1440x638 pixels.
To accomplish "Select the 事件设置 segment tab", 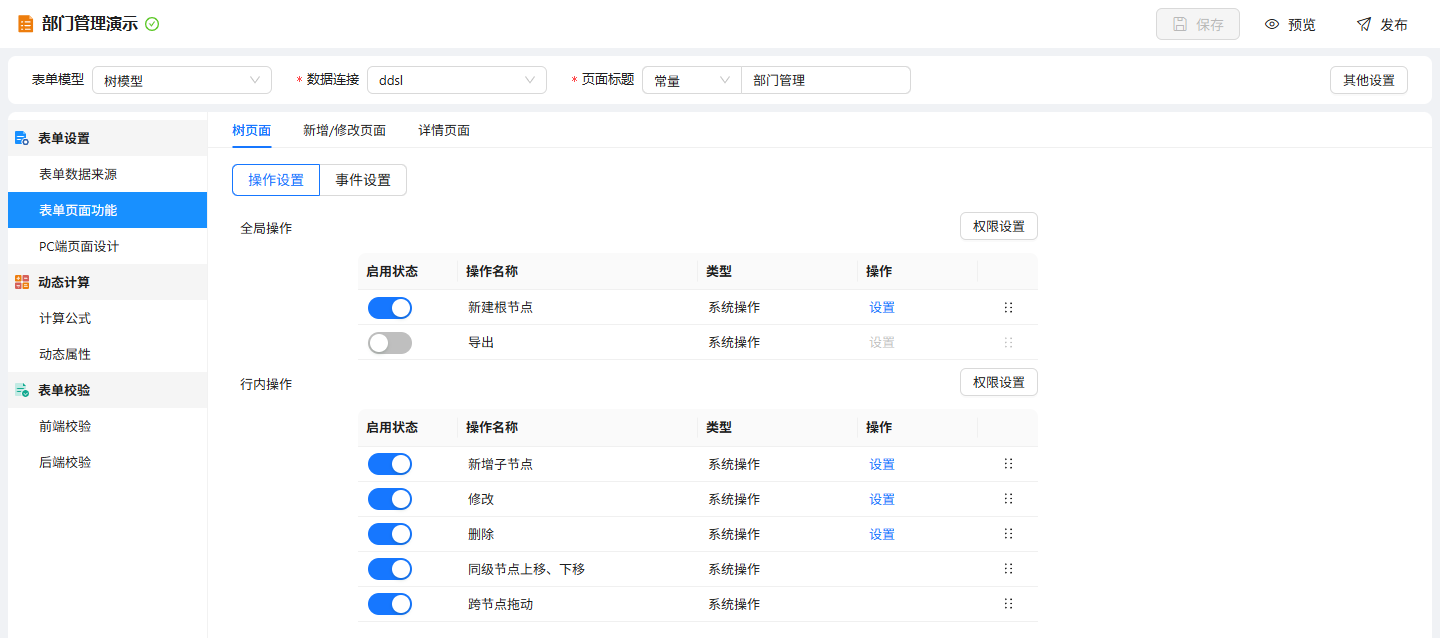I will tap(363, 180).
